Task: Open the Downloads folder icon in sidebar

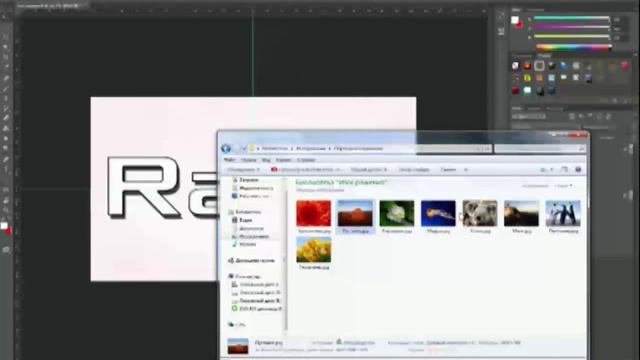Action: tap(235, 180)
